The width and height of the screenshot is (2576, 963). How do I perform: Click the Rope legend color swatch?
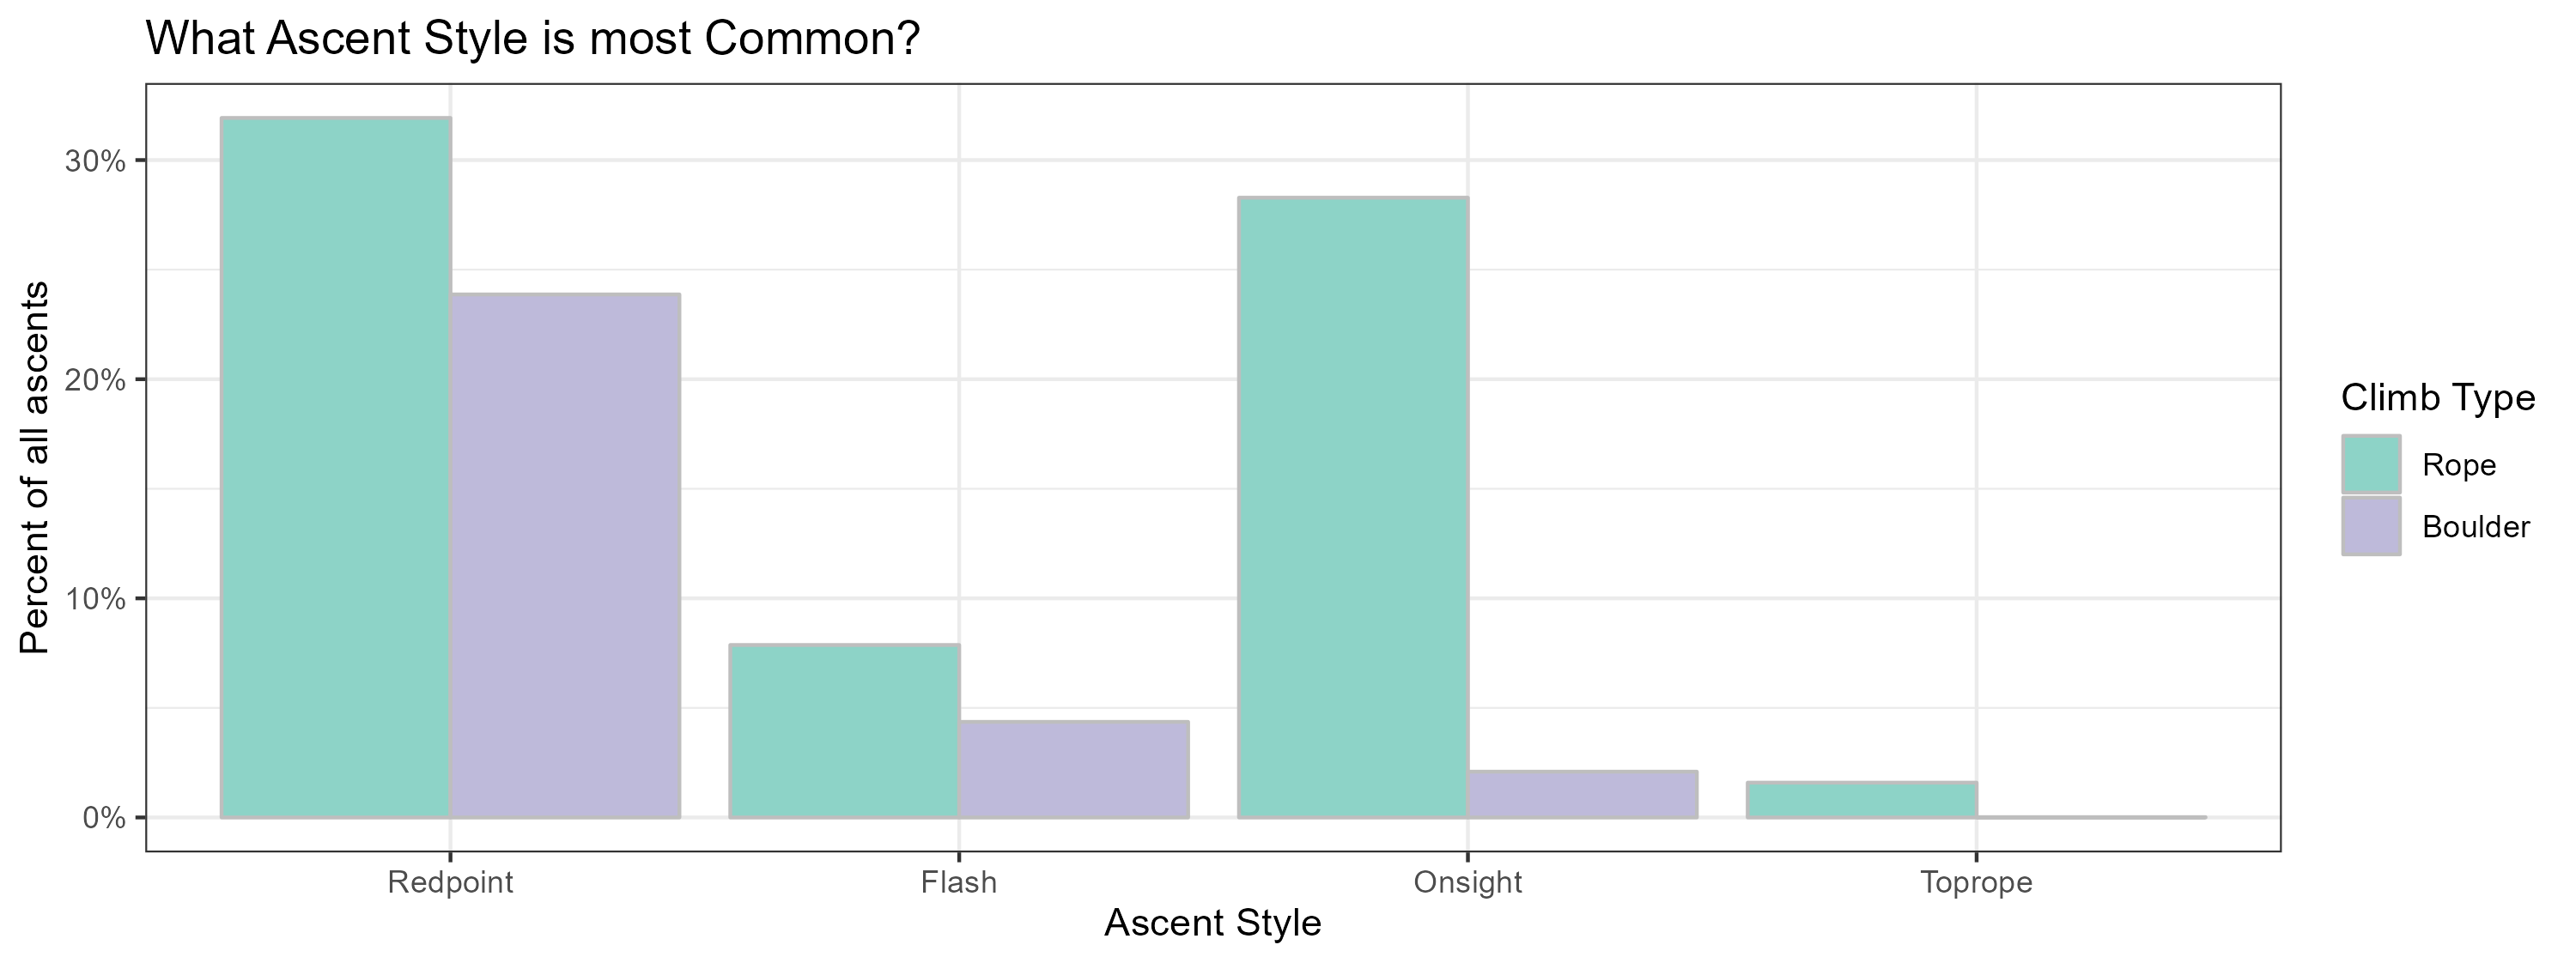(2370, 464)
